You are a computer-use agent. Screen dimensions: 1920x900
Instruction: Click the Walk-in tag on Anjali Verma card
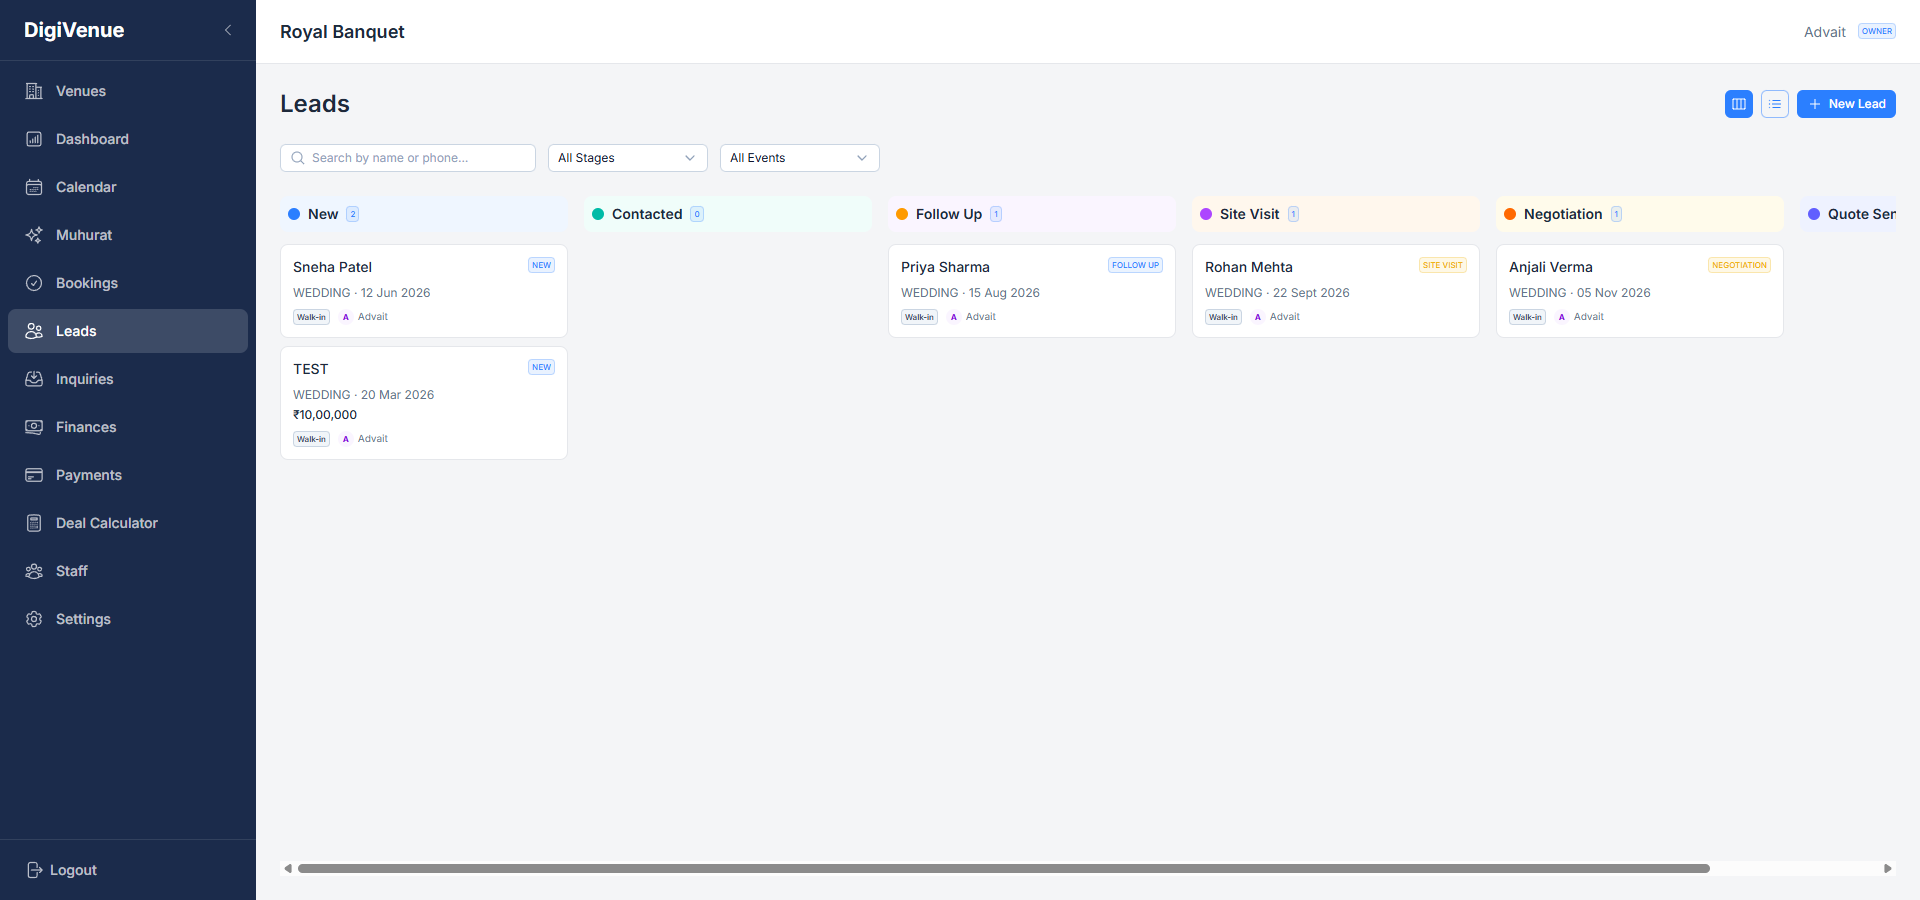1527,317
